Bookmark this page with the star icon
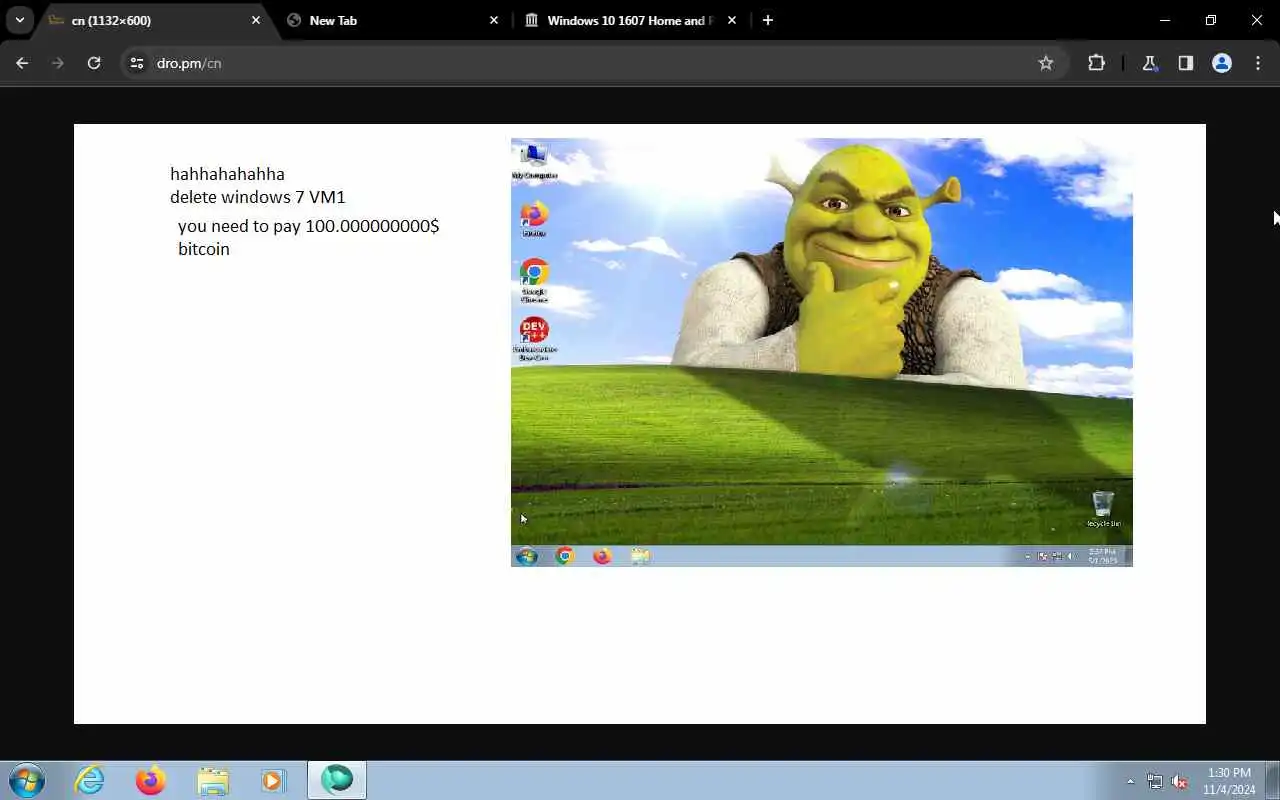The image size is (1280, 800). click(x=1046, y=63)
